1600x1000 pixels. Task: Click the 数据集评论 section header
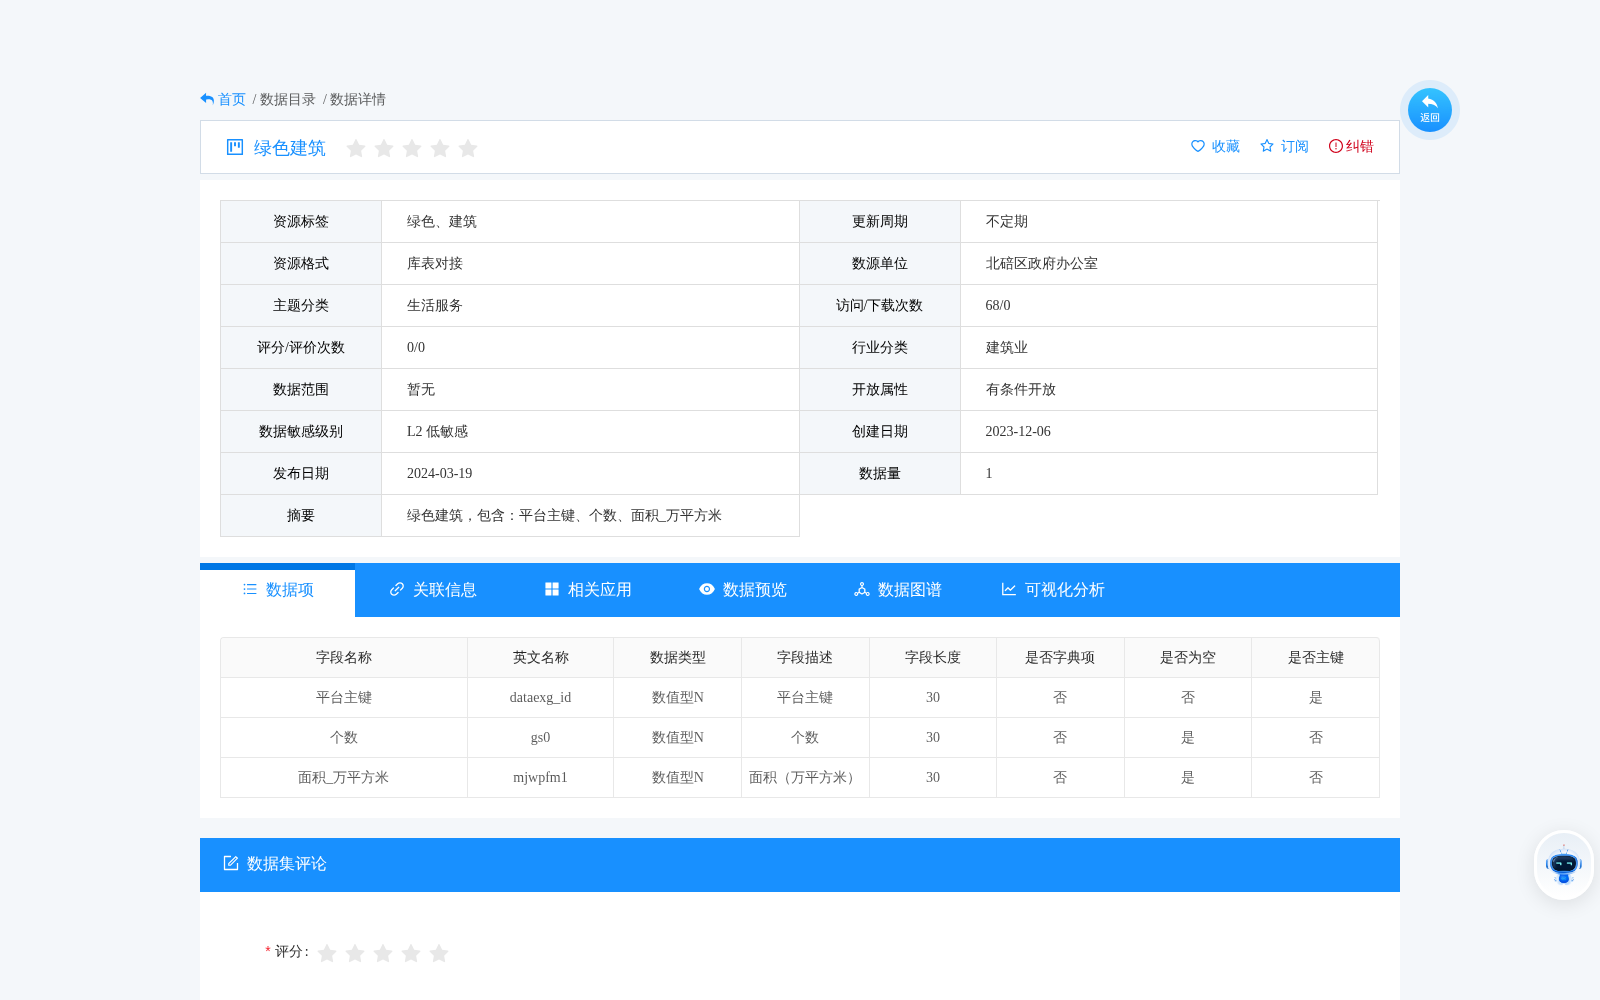[x=800, y=865]
